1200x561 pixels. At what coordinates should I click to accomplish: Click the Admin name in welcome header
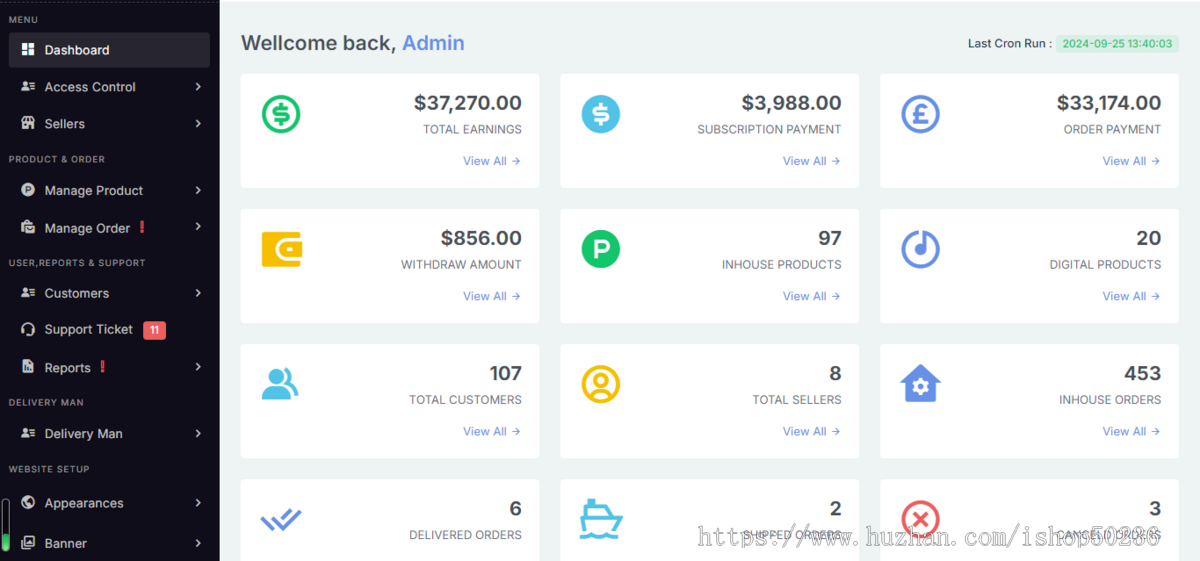[433, 43]
